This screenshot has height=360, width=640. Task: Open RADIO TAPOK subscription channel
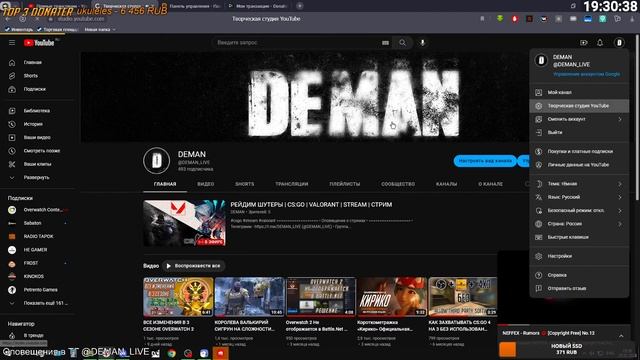[x=39, y=236]
